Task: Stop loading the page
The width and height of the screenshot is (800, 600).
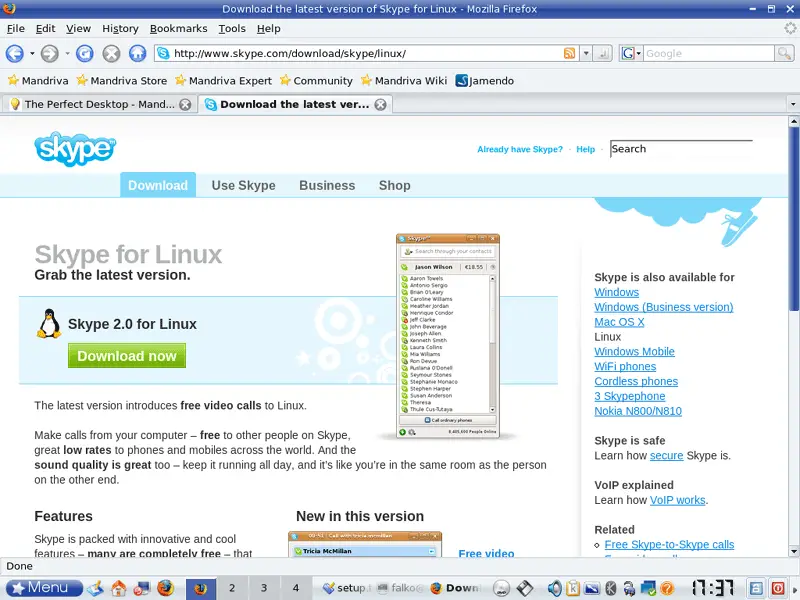Action: [111, 54]
